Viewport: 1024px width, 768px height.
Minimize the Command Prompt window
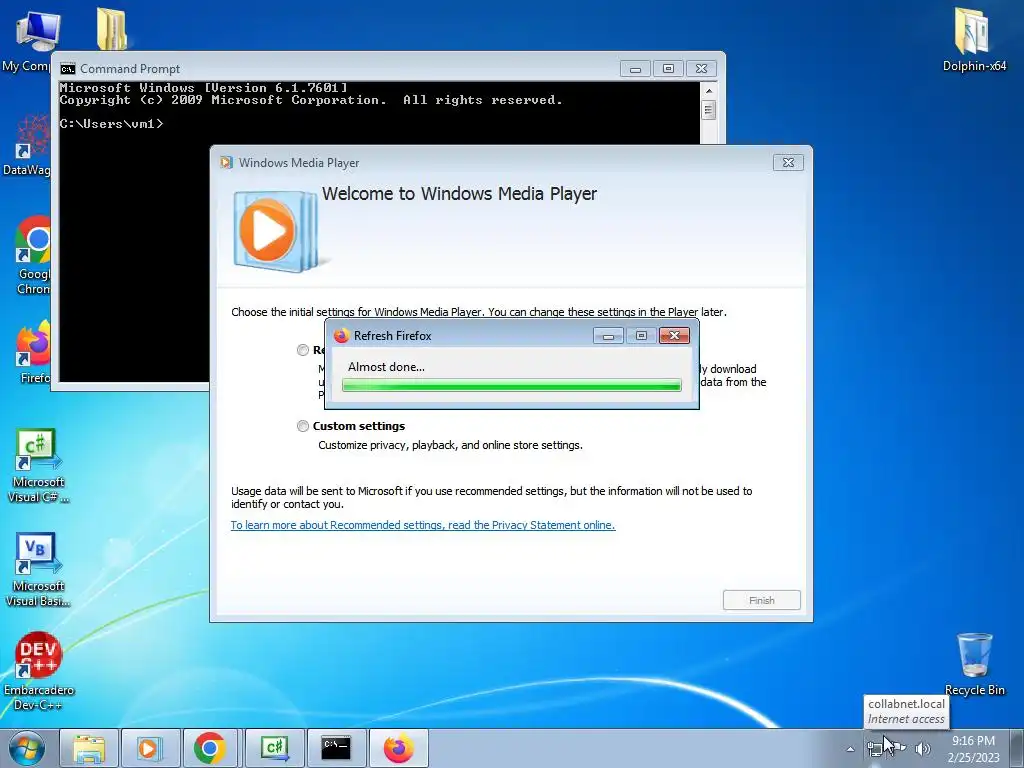point(635,69)
